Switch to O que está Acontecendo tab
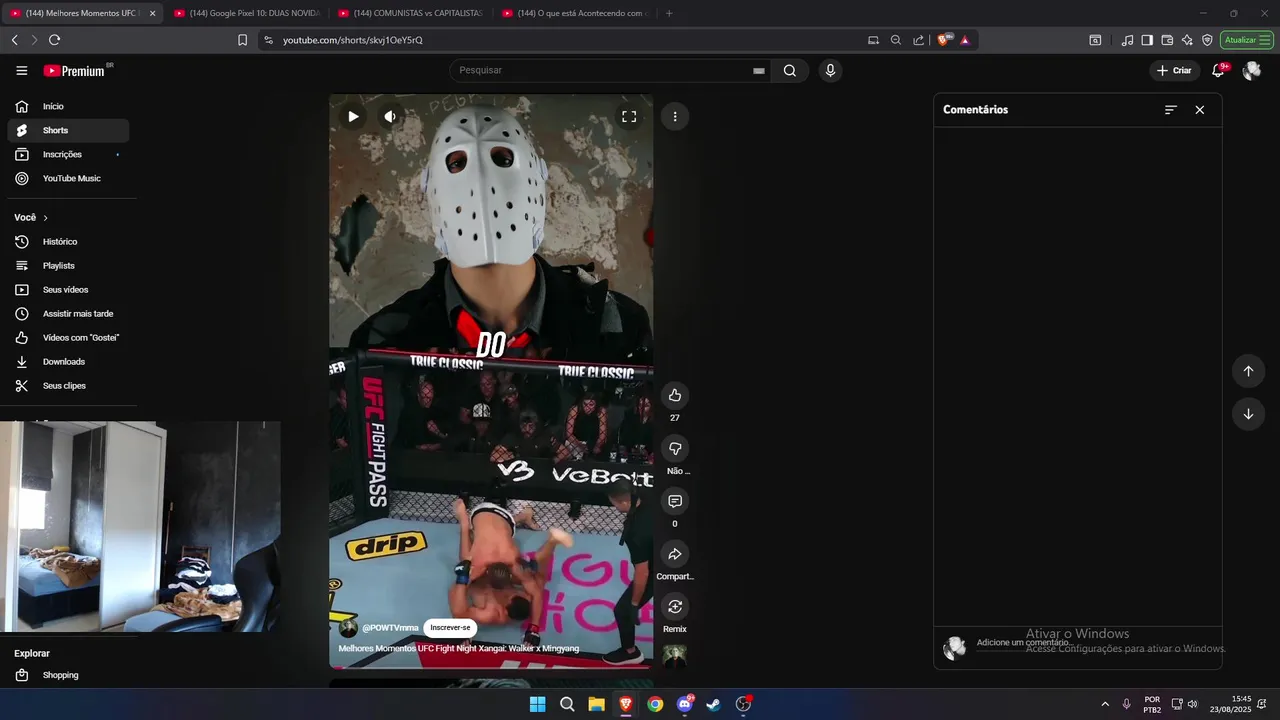Image resolution: width=1280 pixels, height=720 pixels. (574, 13)
